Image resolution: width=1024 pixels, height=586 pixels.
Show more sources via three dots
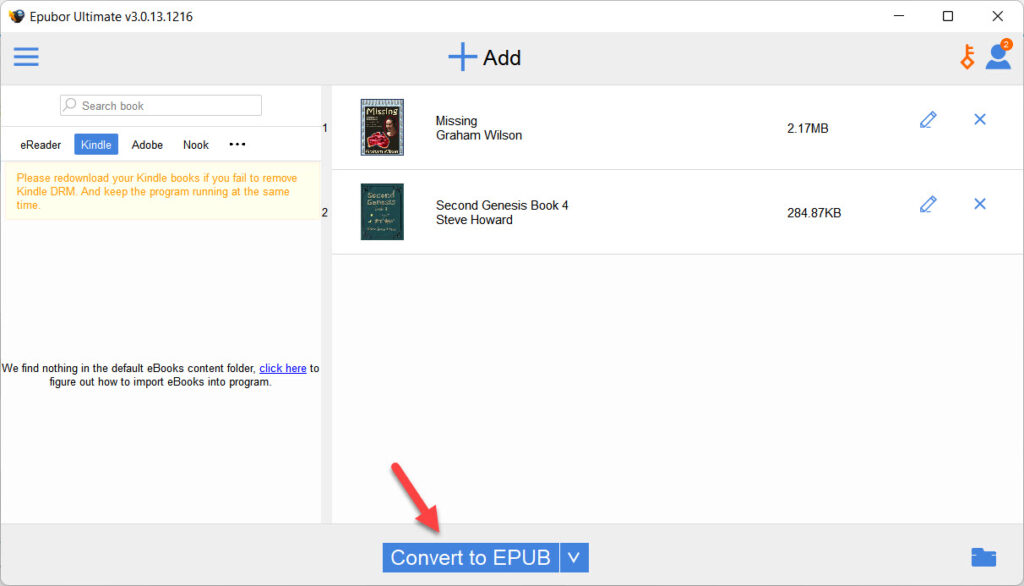click(237, 144)
